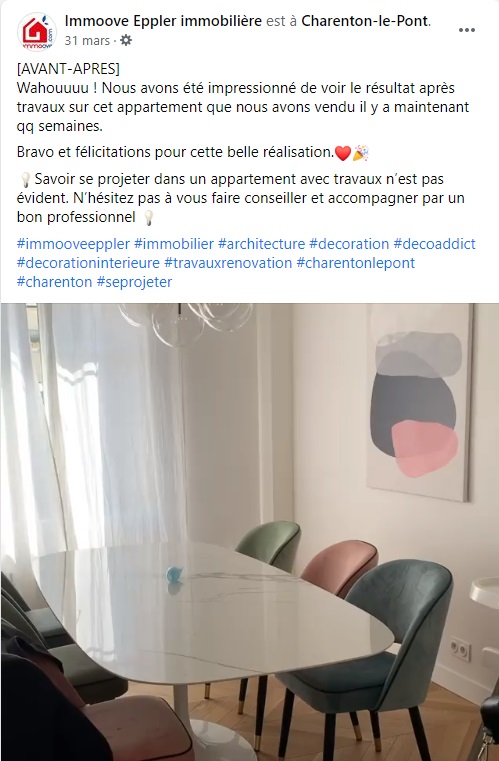Follow the #architecture hashtag
The width and height of the screenshot is (499, 761).
[x=262, y=244]
